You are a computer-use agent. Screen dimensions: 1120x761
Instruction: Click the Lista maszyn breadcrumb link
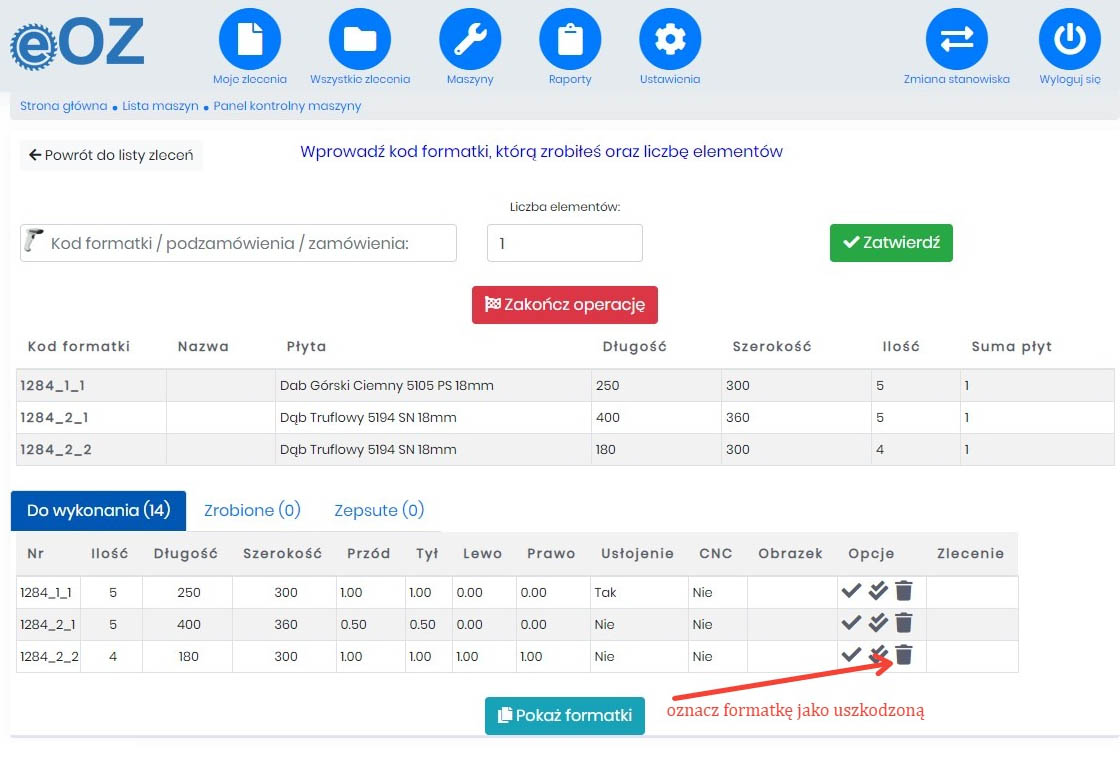tap(160, 106)
